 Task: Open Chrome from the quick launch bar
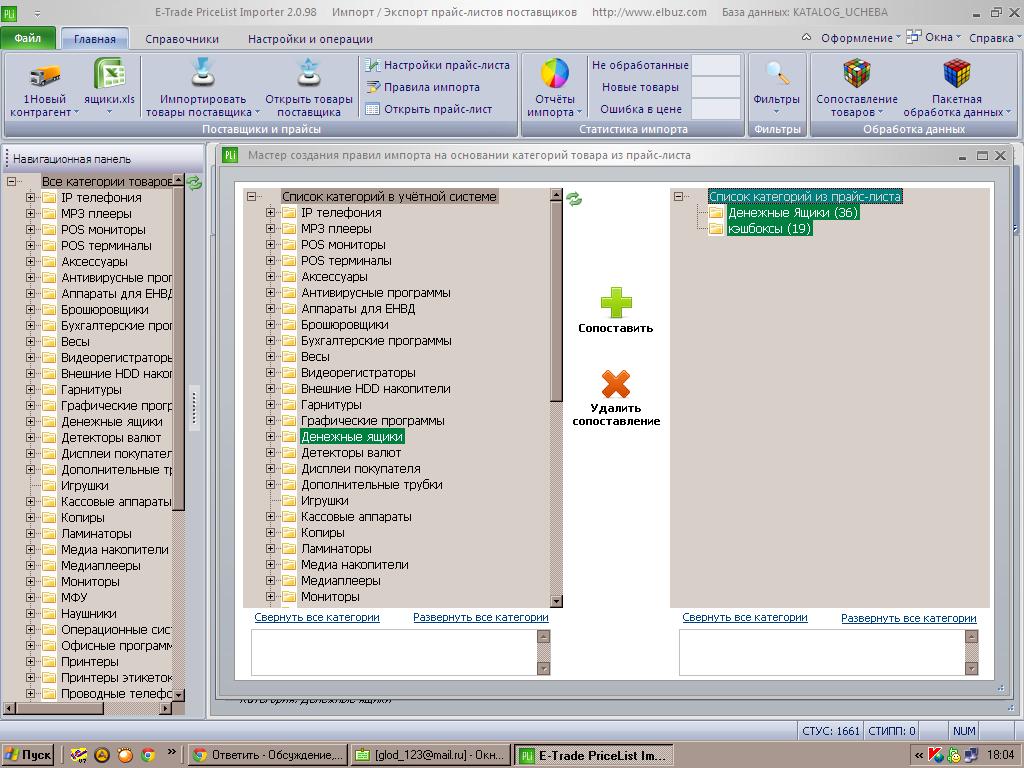click(148, 755)
